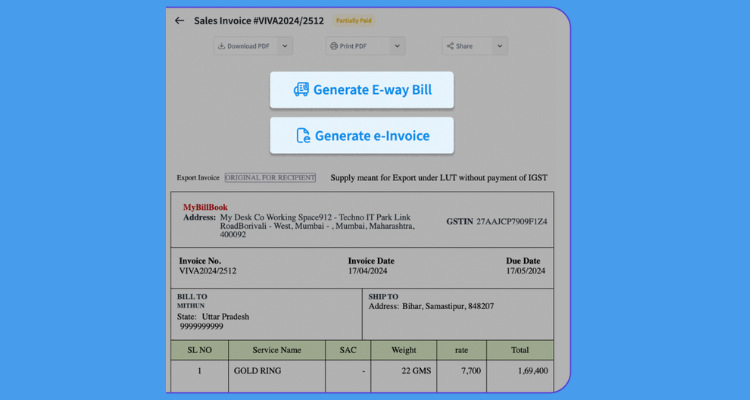The width and height of the screenshot is (750, 400).
Task: Click the truck icon on E-way Bill button
Action: (x=301, y=90)
